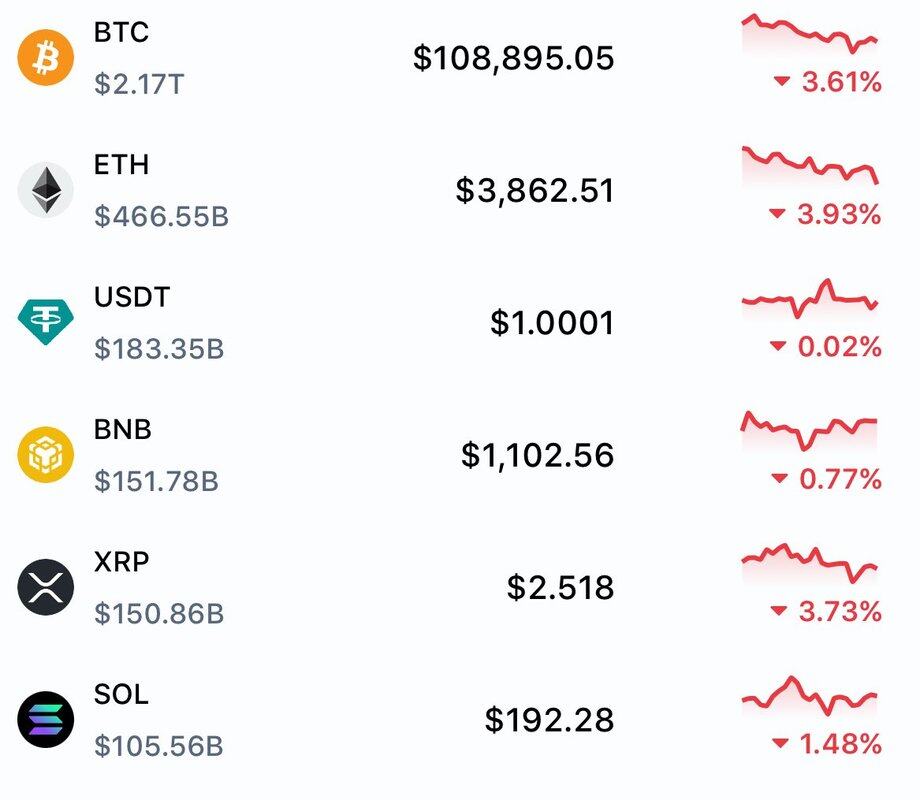Click the BTC ticker label
Viewport: 920px width, 800px height.
(121, 32)
